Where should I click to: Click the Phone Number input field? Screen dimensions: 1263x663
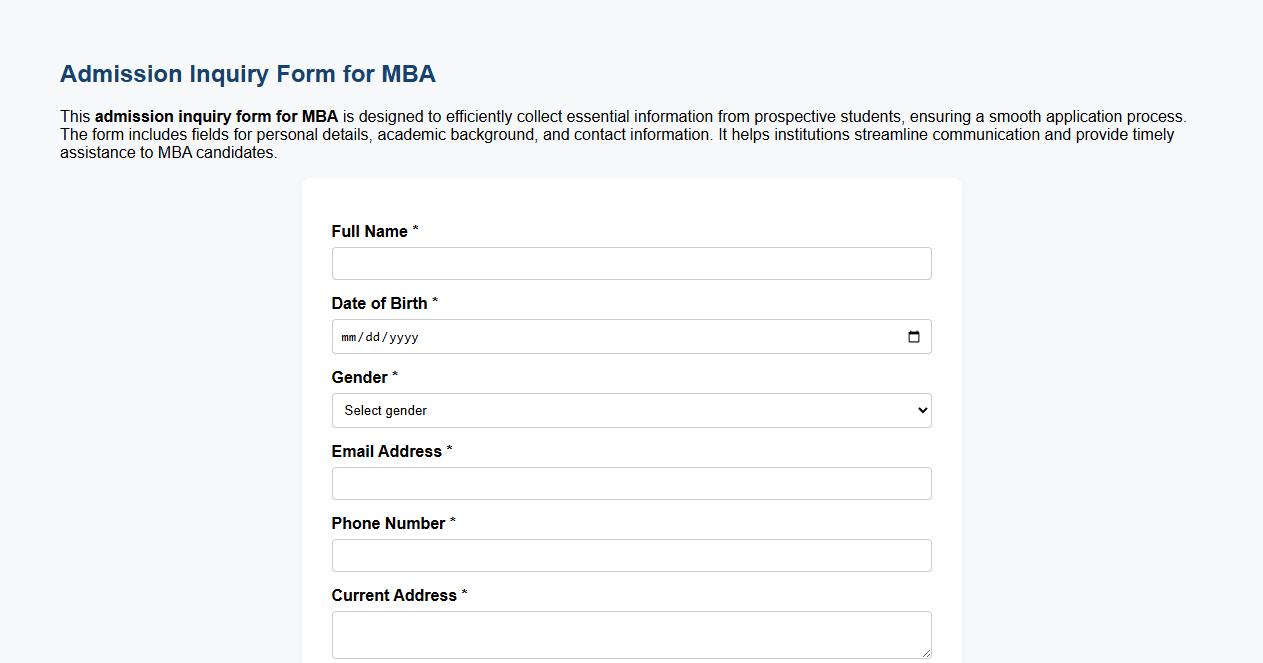[631, 555]
